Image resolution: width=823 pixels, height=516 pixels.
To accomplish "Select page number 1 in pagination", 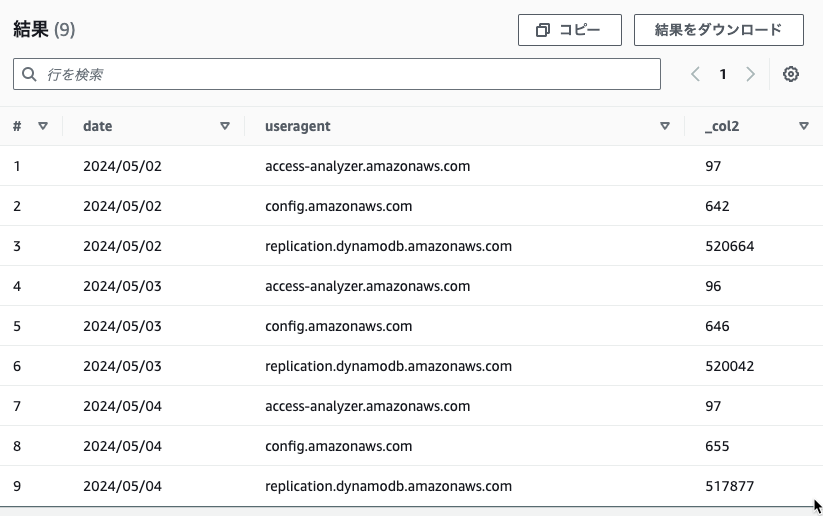I will [723, 74].
